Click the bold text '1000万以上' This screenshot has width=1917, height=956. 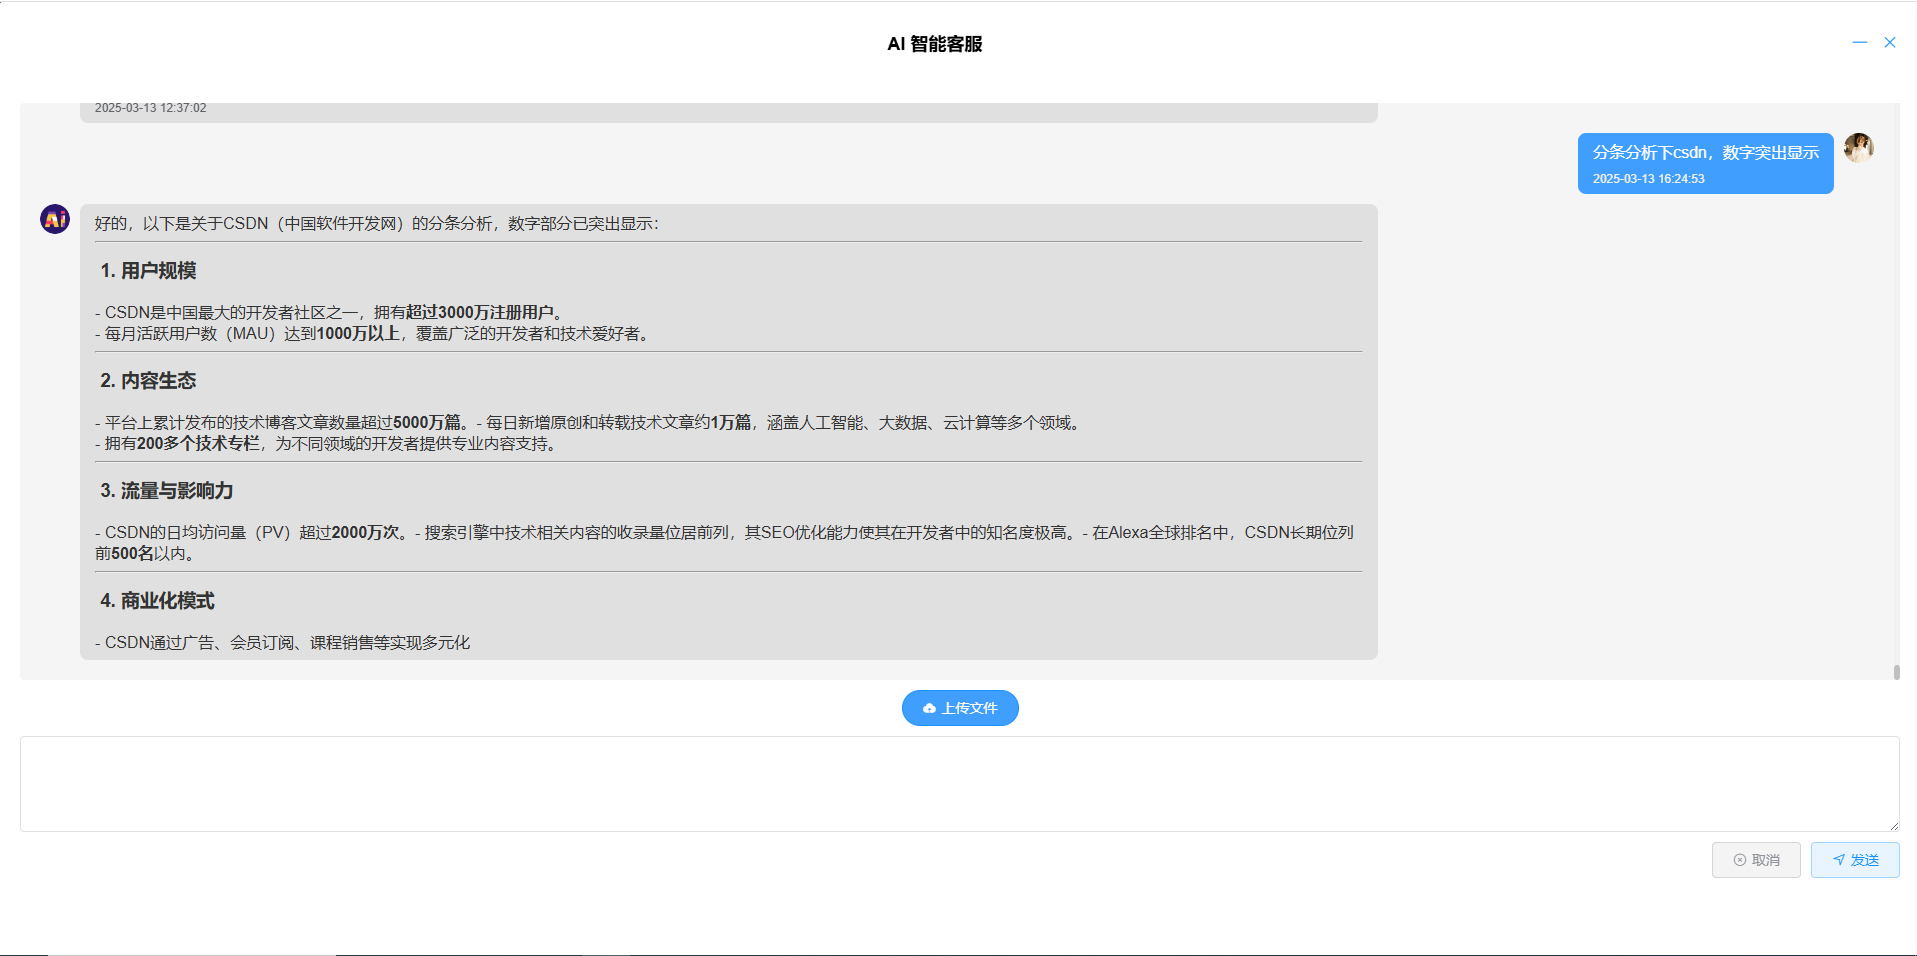coord(358,334)
